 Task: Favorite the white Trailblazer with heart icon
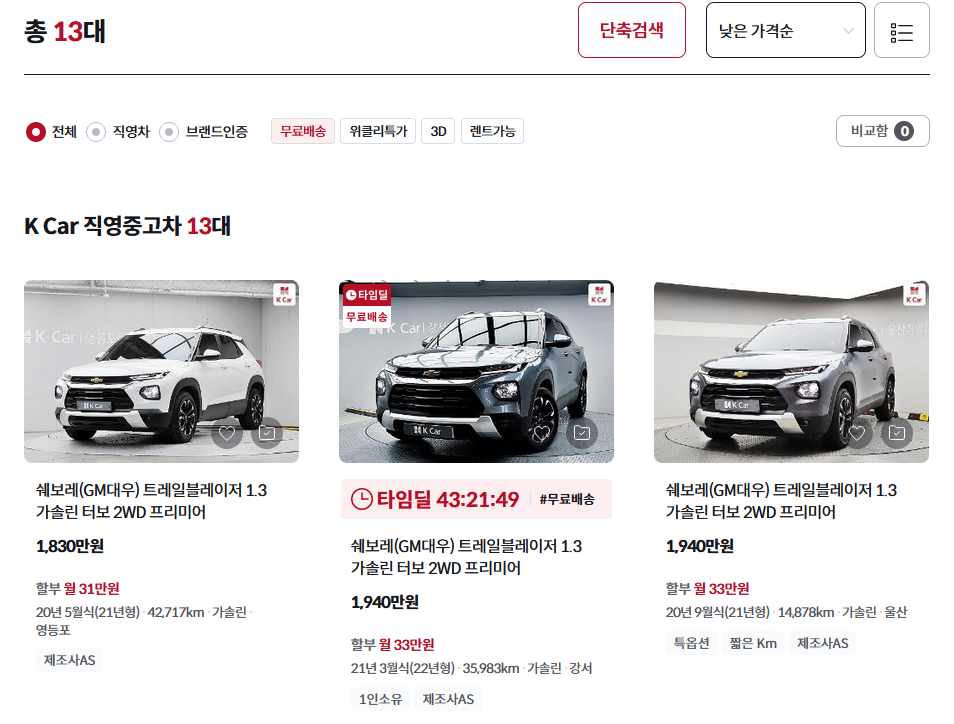pos(227,433)
